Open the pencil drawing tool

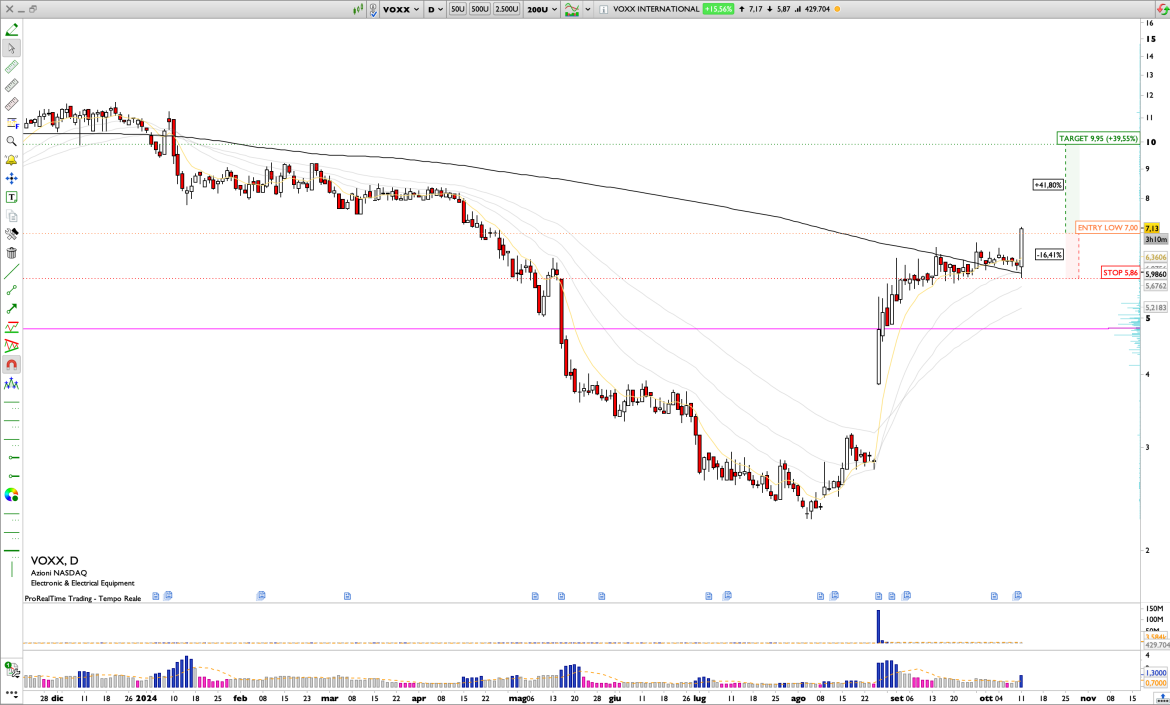11,27
